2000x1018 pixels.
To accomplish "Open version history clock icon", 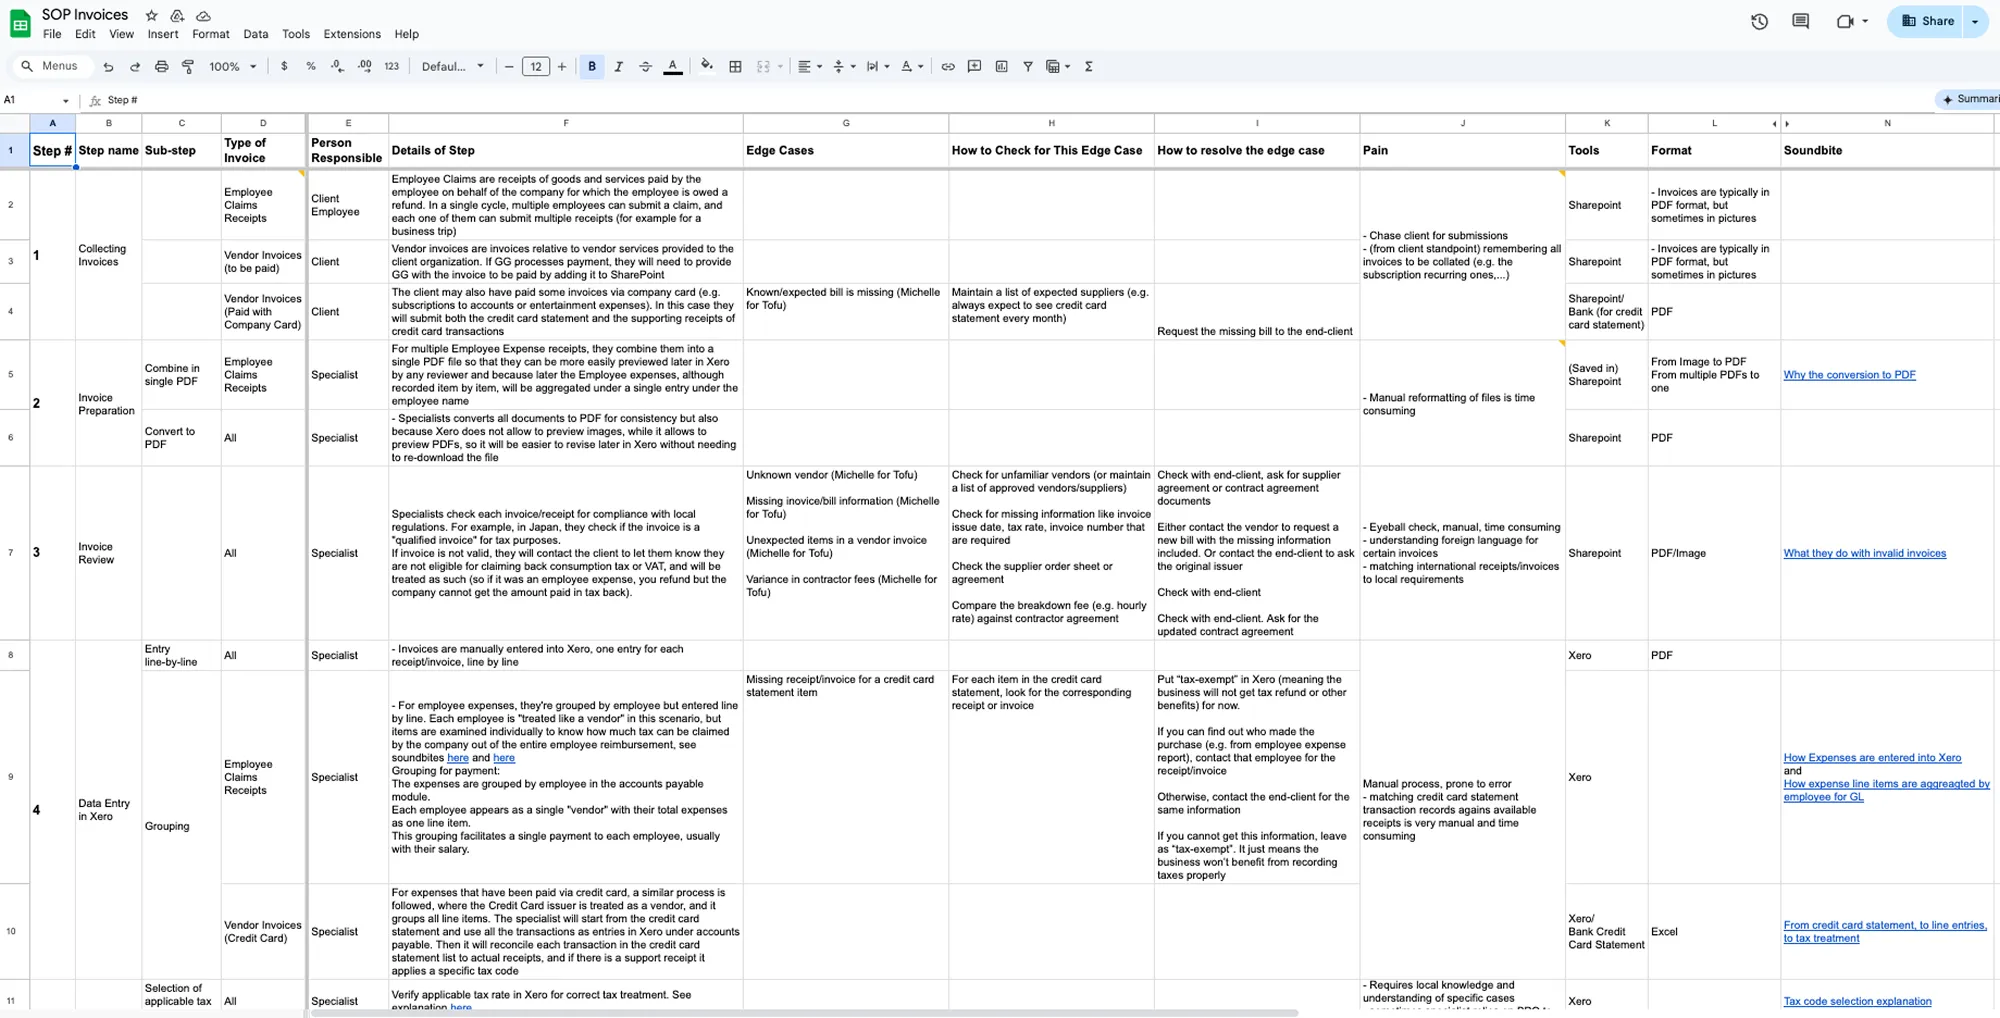I will click(1759, 21).
